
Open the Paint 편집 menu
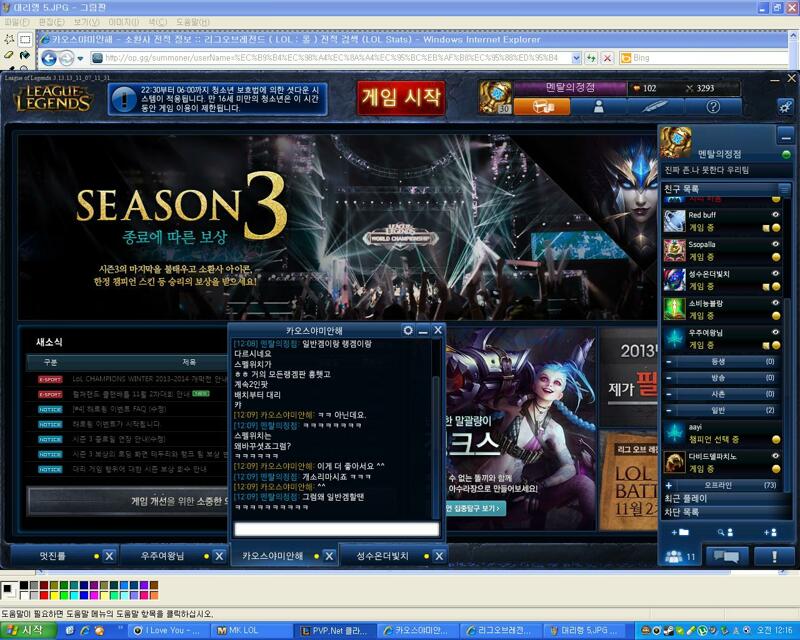(x=52, y=22)
